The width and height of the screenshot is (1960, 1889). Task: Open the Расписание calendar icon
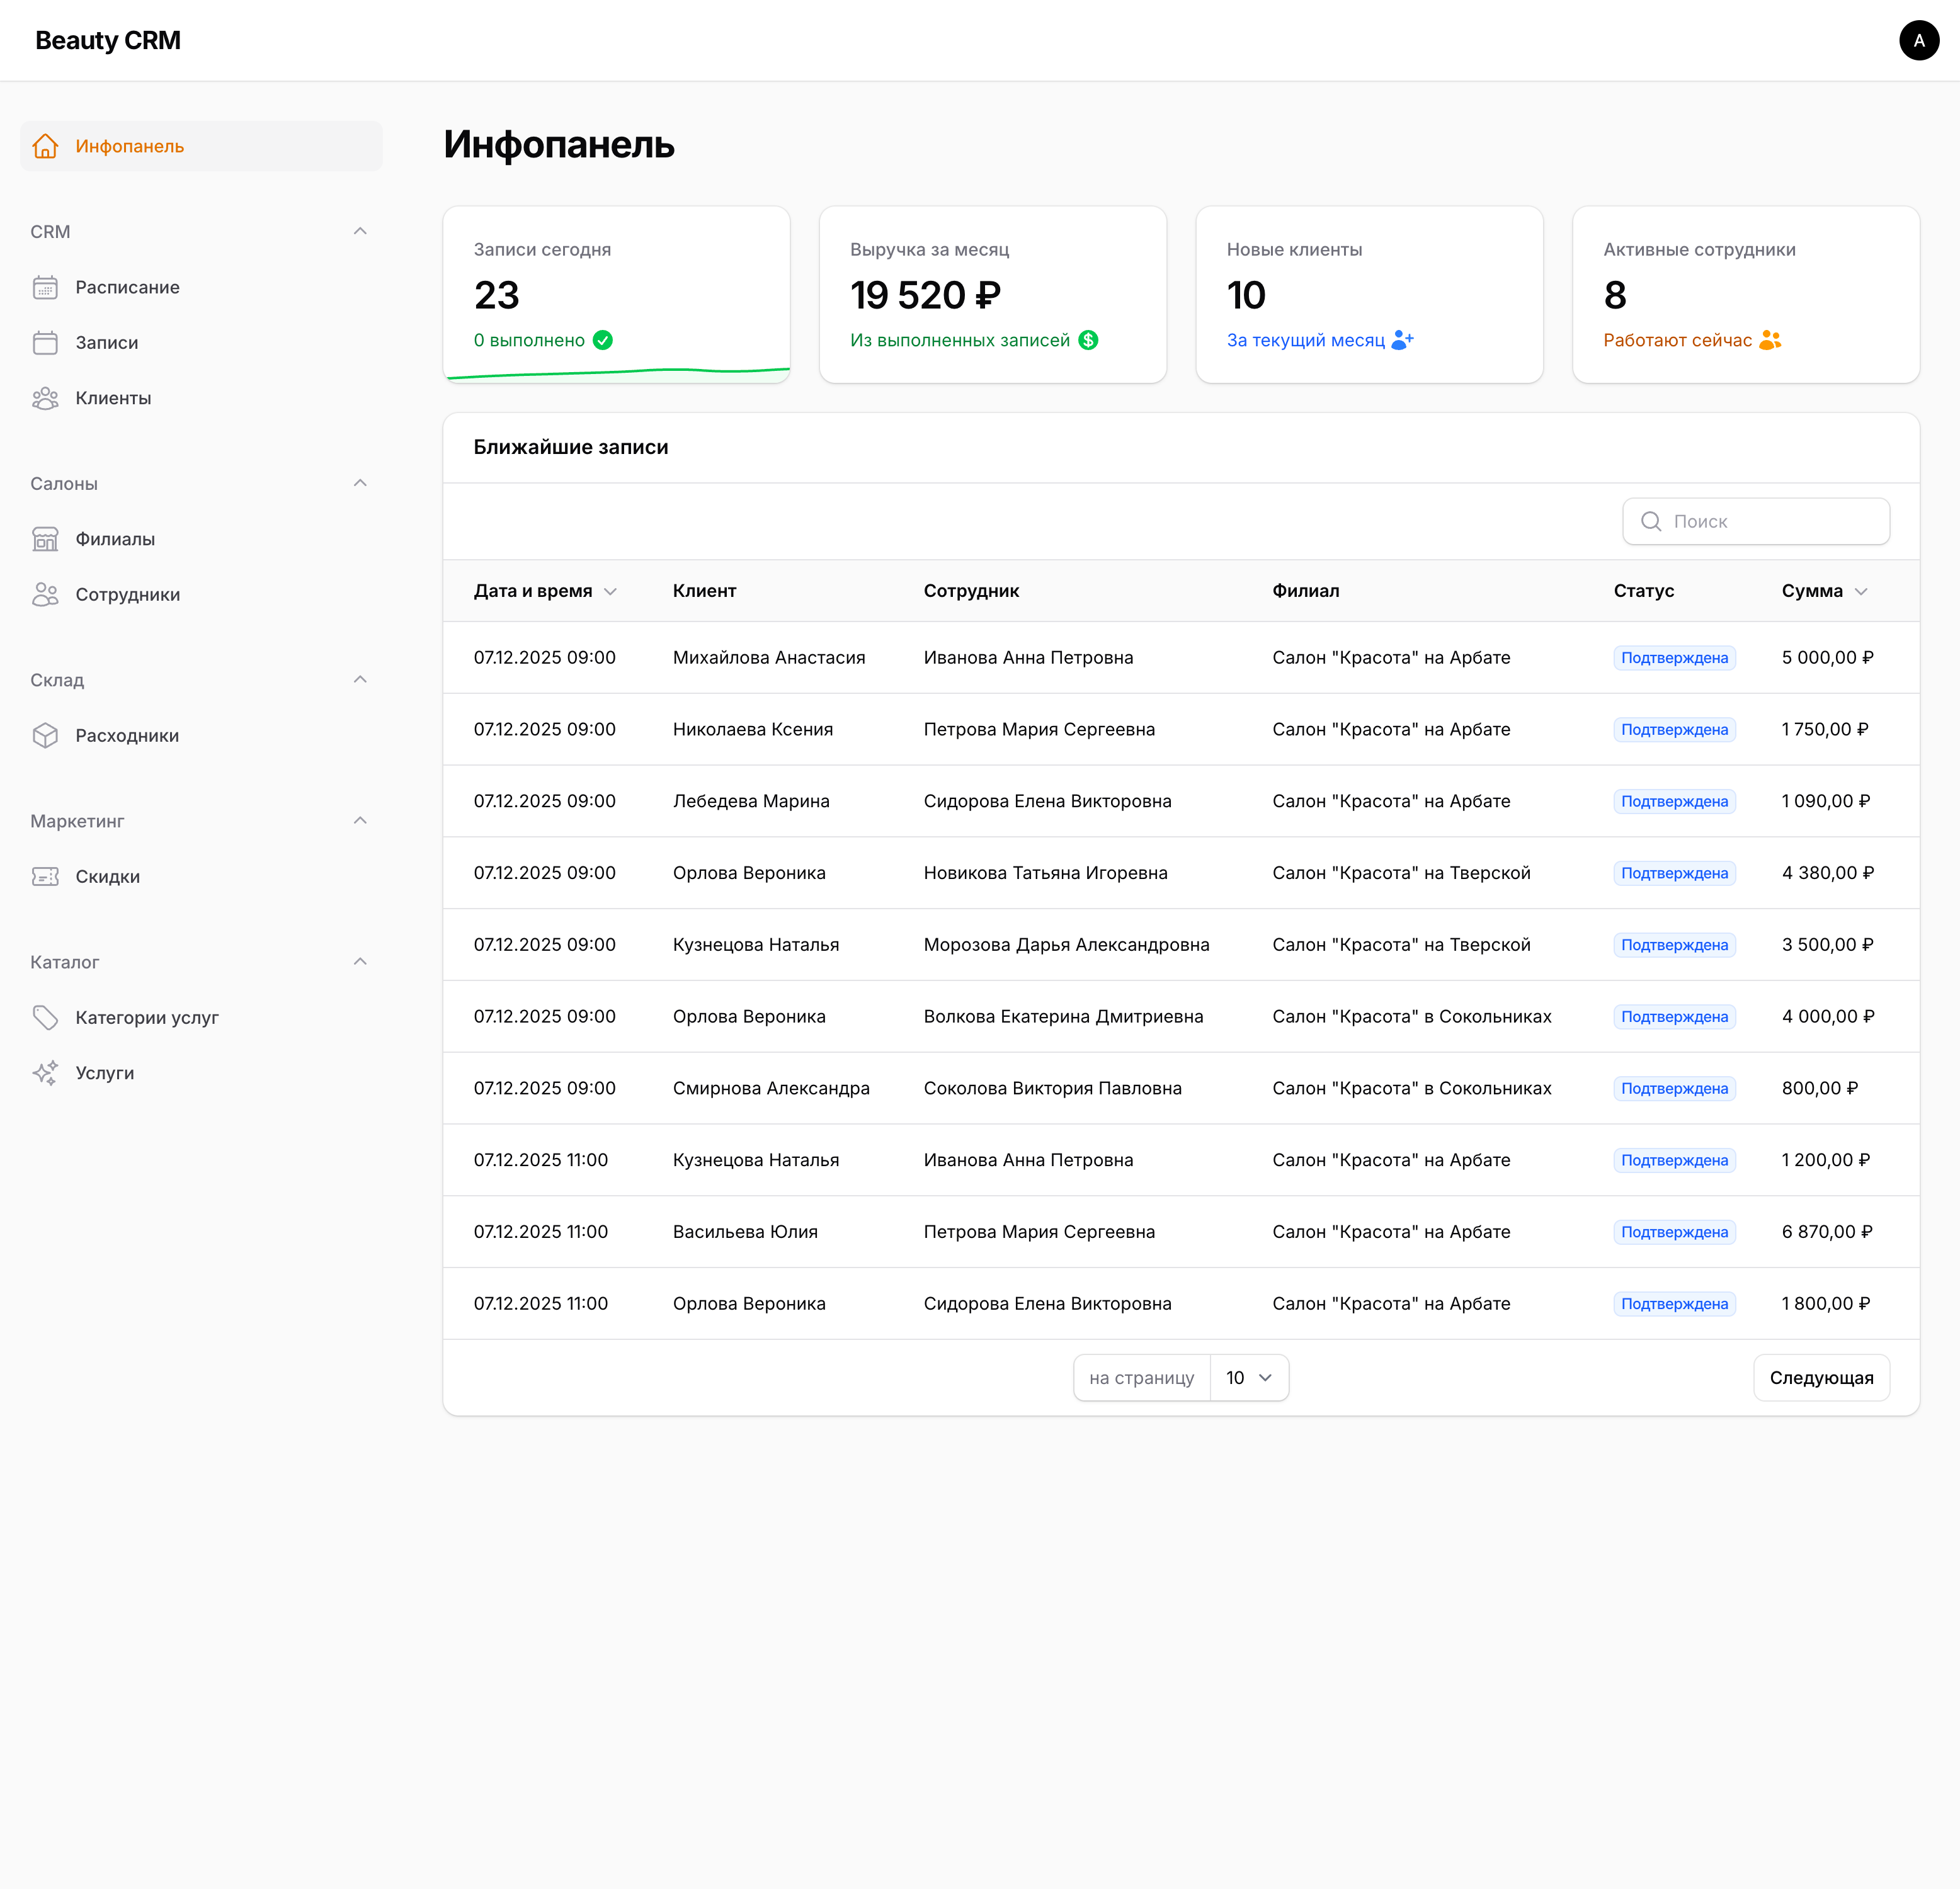[x=46, y=287]
